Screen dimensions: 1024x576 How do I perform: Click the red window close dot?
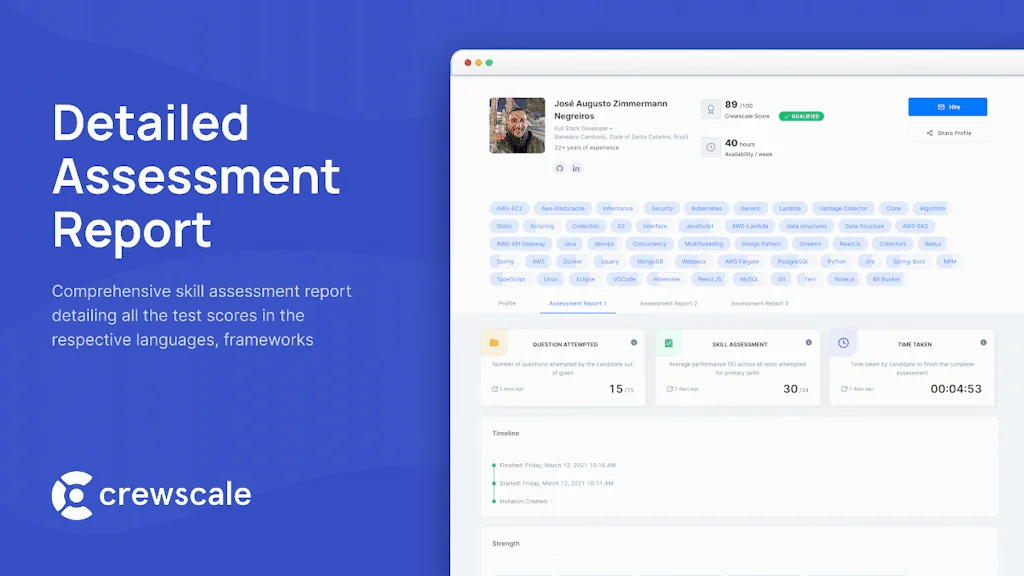[468, 63]
